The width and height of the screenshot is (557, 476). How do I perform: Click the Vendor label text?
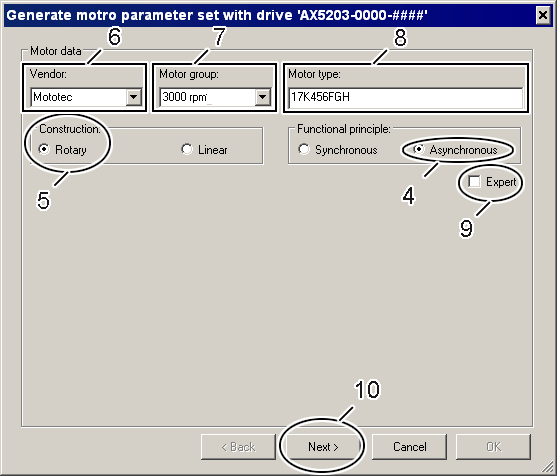pos(48,74)
